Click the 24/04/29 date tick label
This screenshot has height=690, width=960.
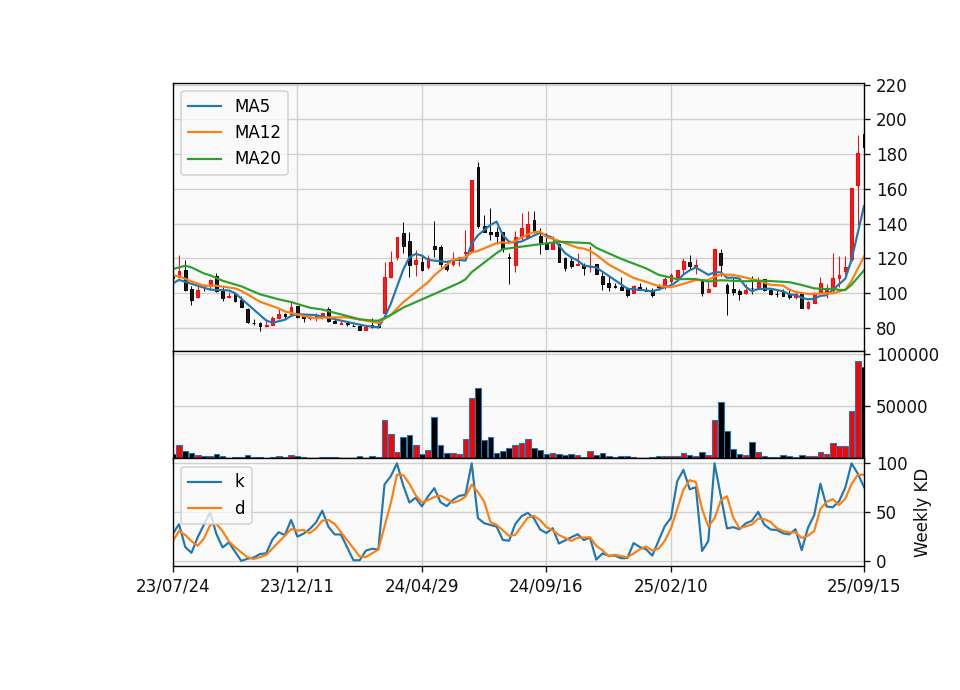pyautogui.click(x=421, y=587)
